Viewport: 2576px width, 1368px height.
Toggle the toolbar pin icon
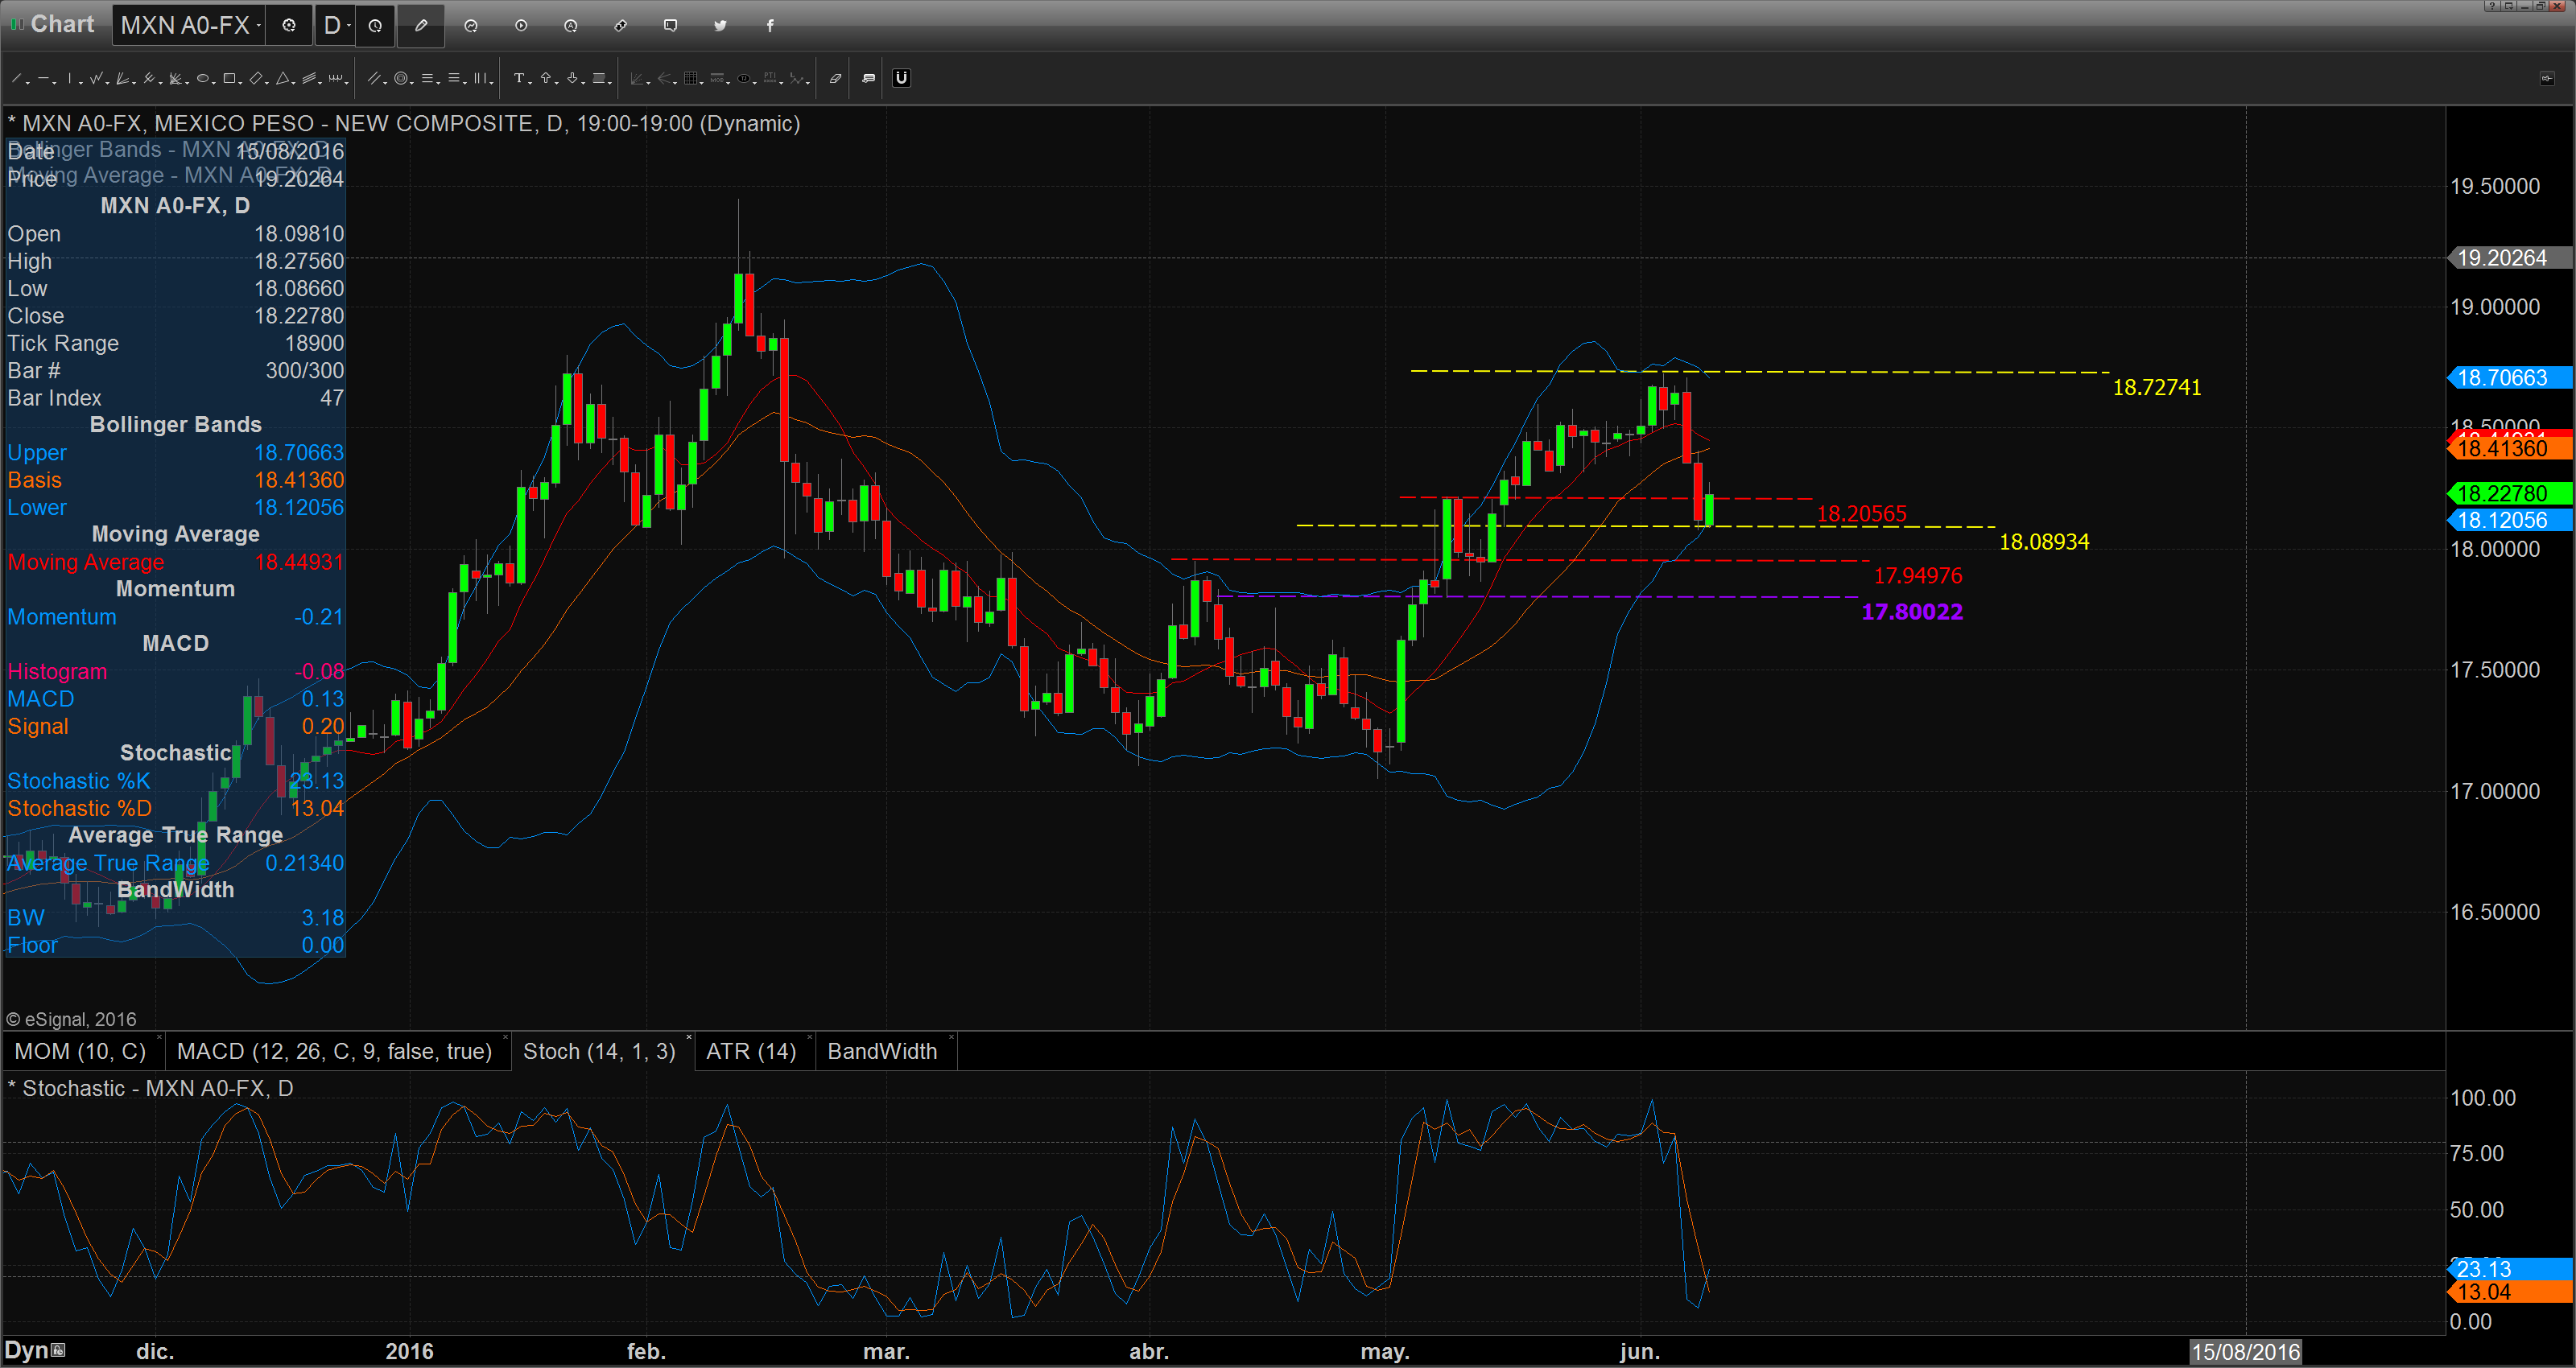click(2548, 78)
